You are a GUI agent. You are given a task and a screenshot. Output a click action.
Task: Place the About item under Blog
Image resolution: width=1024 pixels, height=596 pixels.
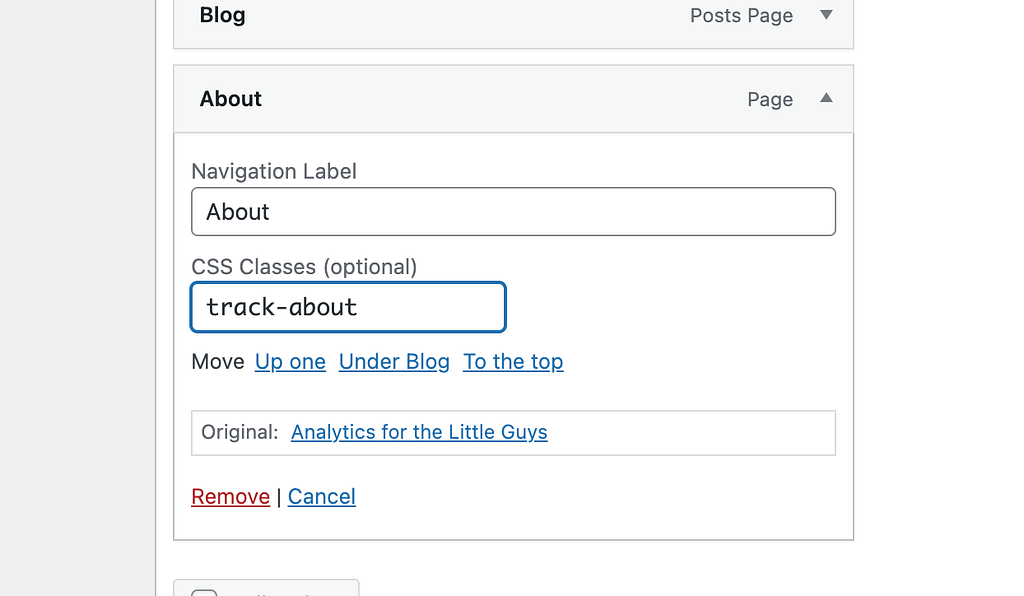click(394, 361)
